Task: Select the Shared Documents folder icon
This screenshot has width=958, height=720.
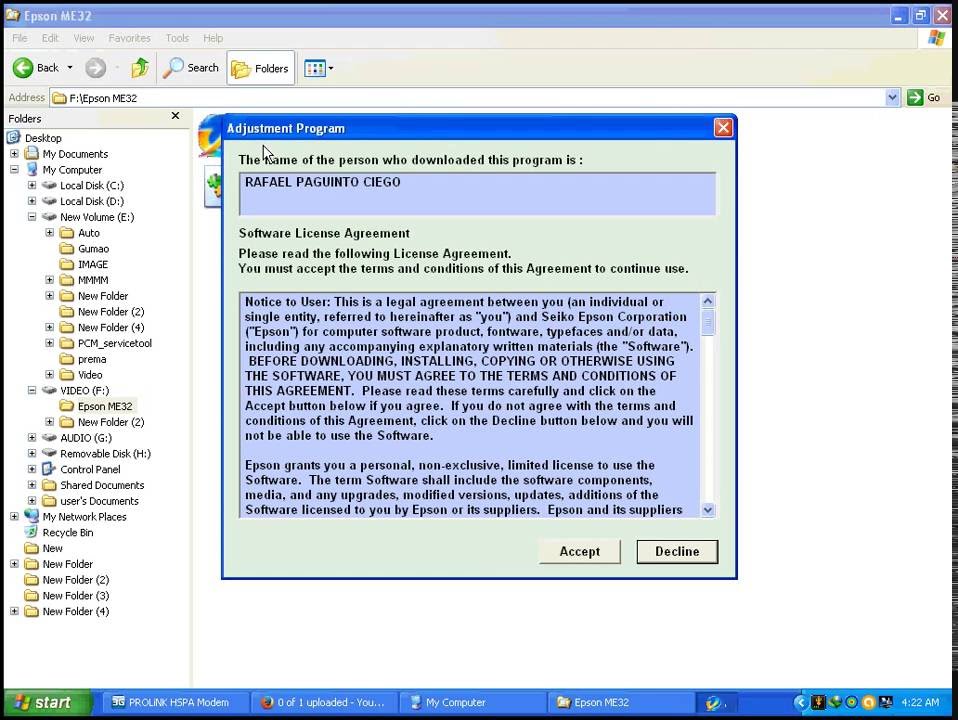Action: pyautogui.click(x=49, y=485)
